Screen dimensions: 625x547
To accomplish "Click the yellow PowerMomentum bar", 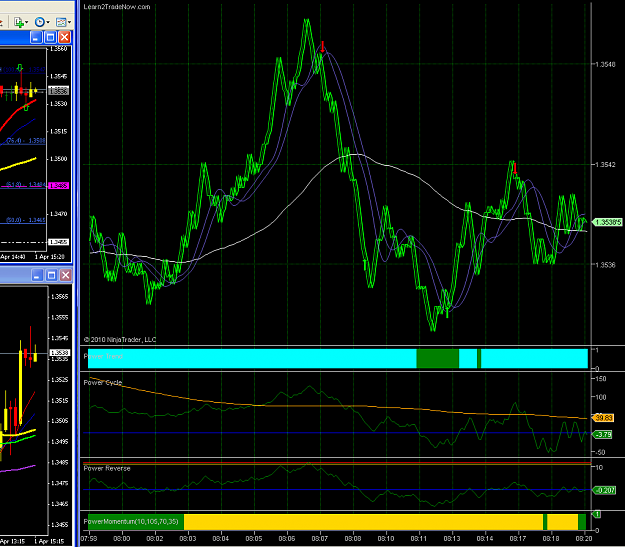I will point(363,522).
